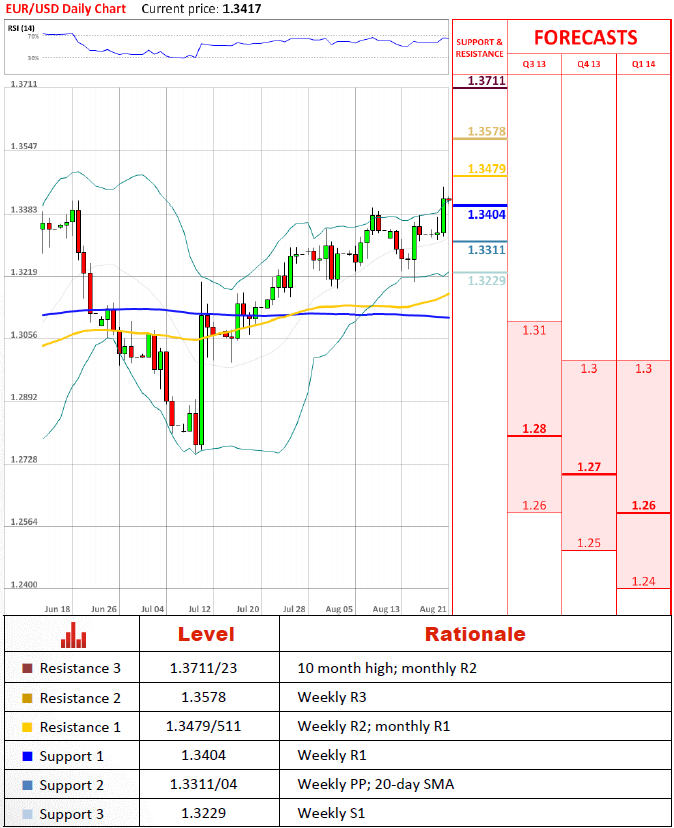Click the SUPPORT & RESISTANCE header
This screenshot has width=674, height=828.
(x=480, y=48)
